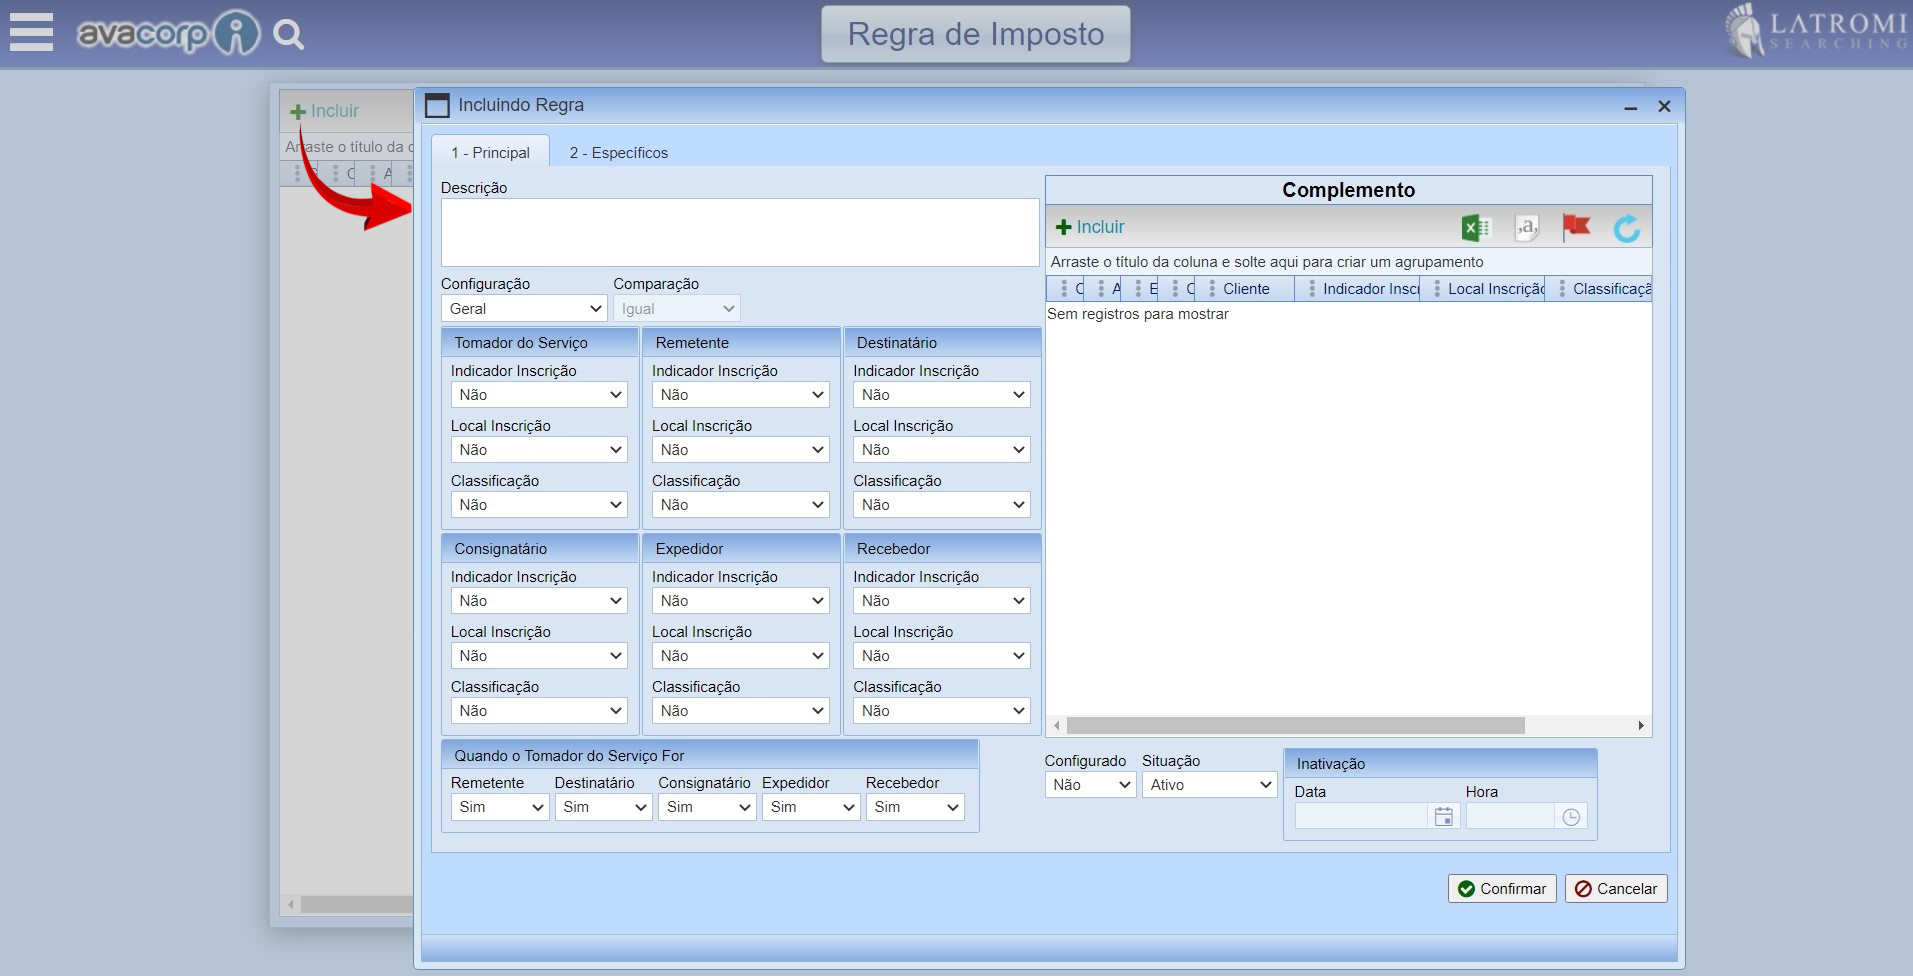The image size is (1913, 976).
Task: Open the Inativação date calendar picker
Action: (x=1443, y=817)
